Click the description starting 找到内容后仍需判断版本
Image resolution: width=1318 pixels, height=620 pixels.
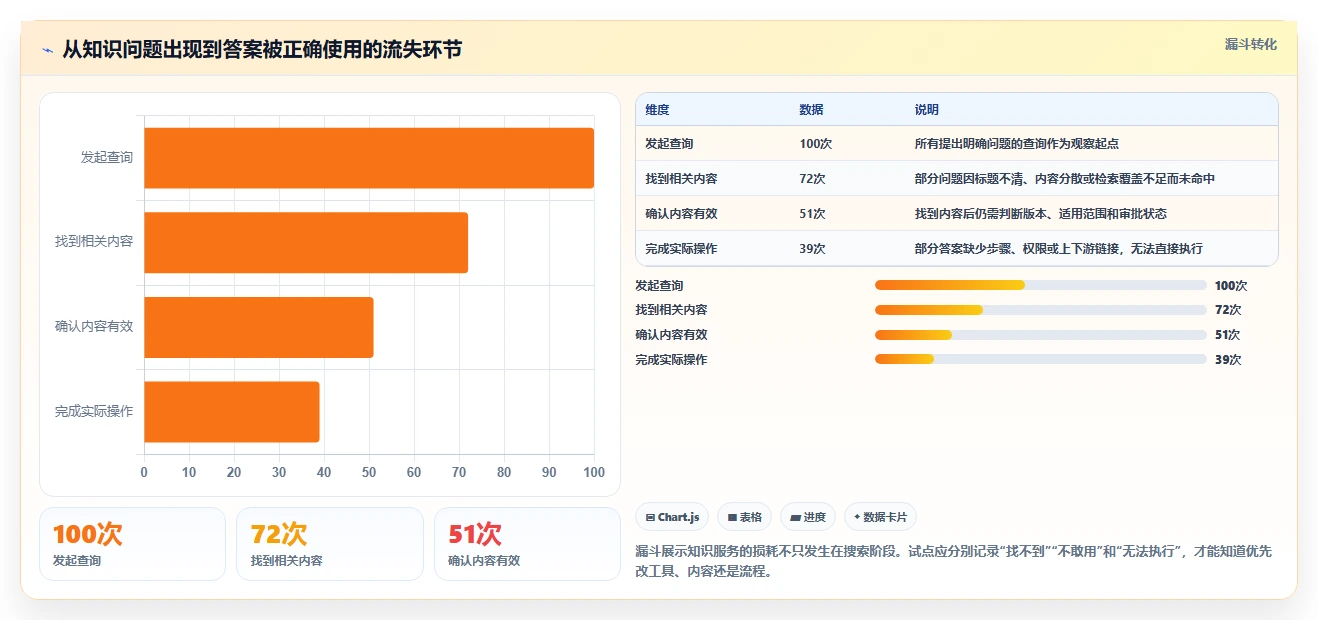coord(1041,214)
